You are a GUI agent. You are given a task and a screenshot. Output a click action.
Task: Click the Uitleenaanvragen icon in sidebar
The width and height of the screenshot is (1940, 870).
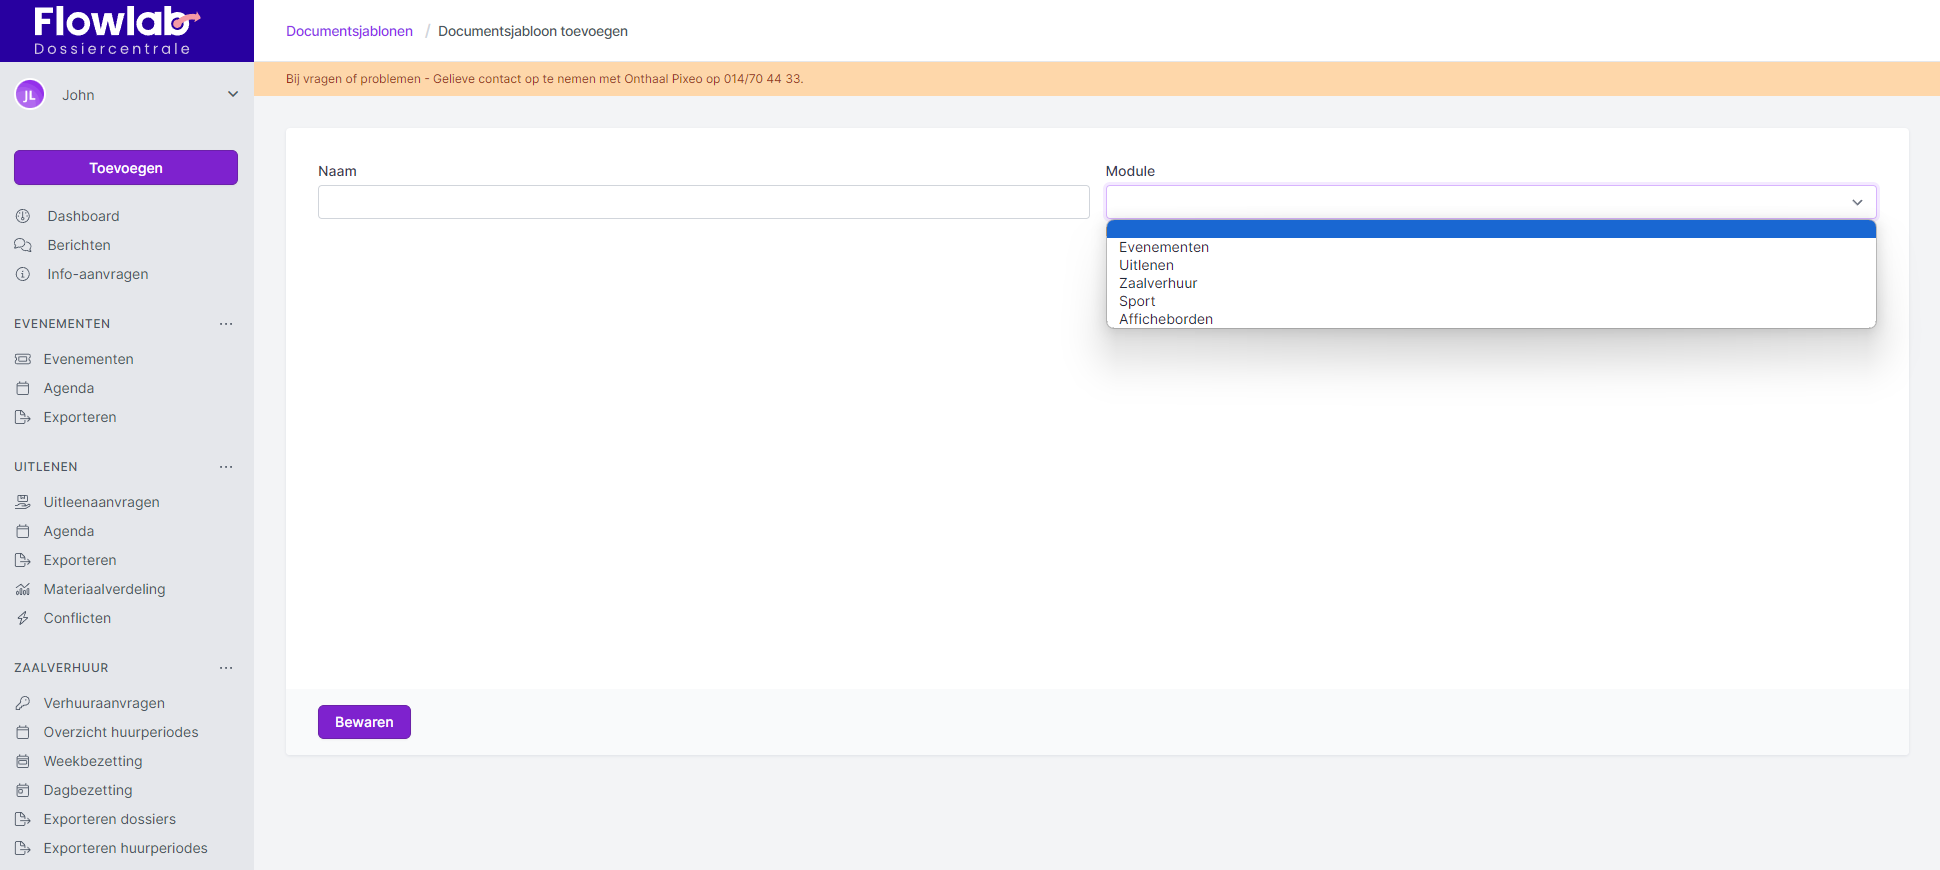(x=23, y=502)
